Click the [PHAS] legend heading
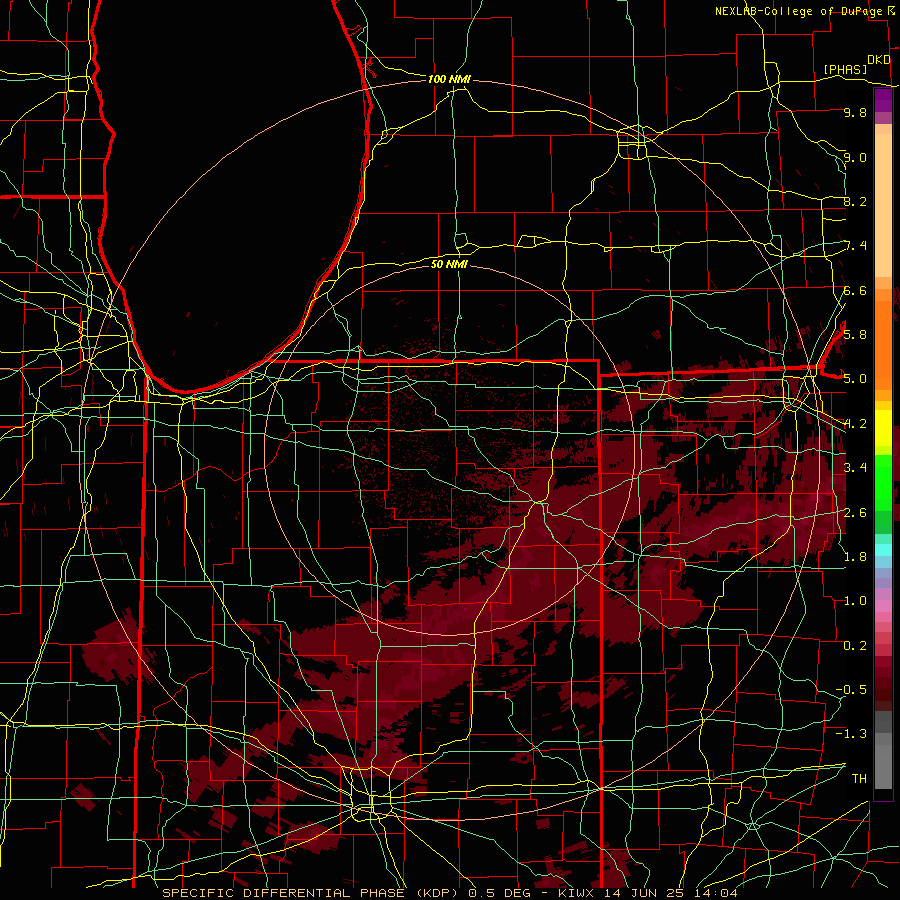This screenshot has width=900, height=900. (845, 69)
